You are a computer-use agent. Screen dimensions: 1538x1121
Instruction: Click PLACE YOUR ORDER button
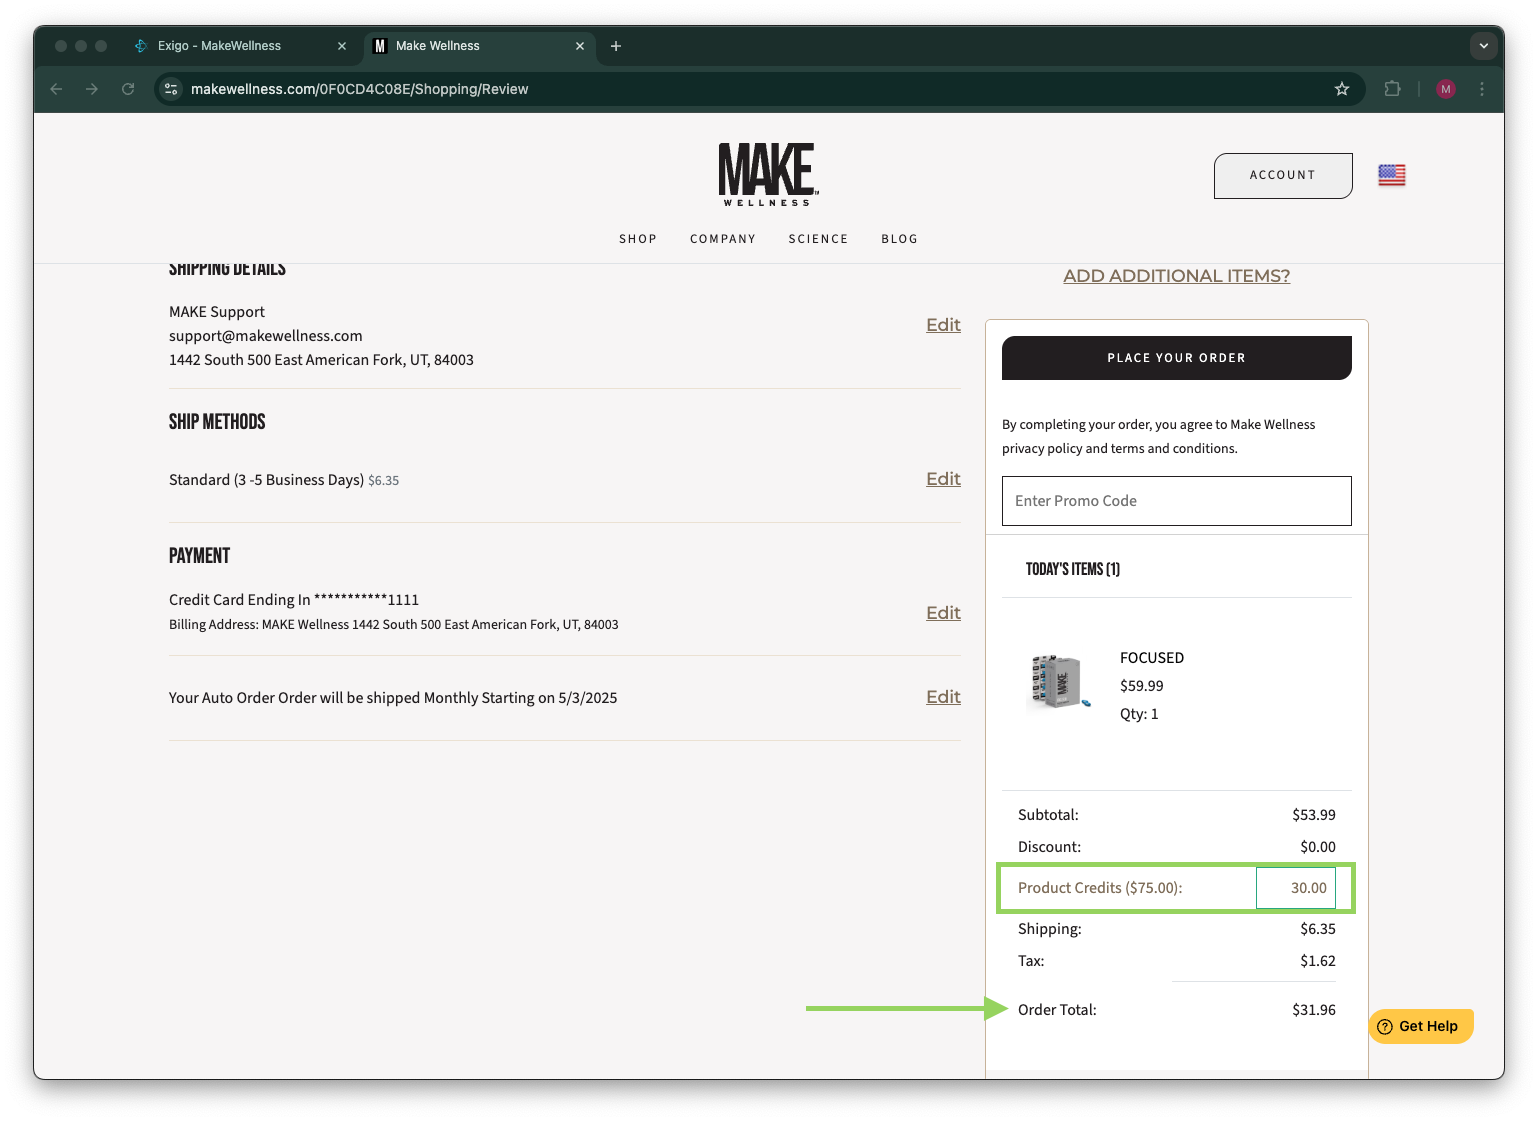pos(1176,358)
